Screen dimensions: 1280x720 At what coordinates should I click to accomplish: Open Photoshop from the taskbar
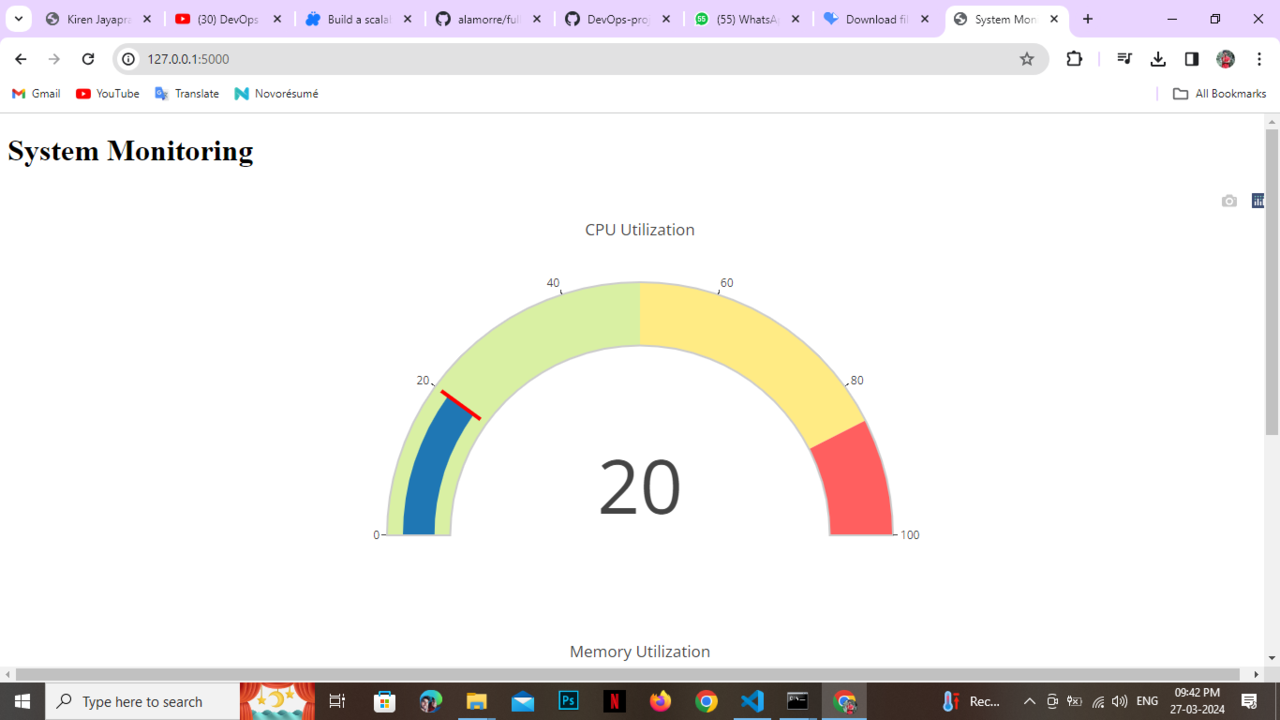(x=568, y=701)
